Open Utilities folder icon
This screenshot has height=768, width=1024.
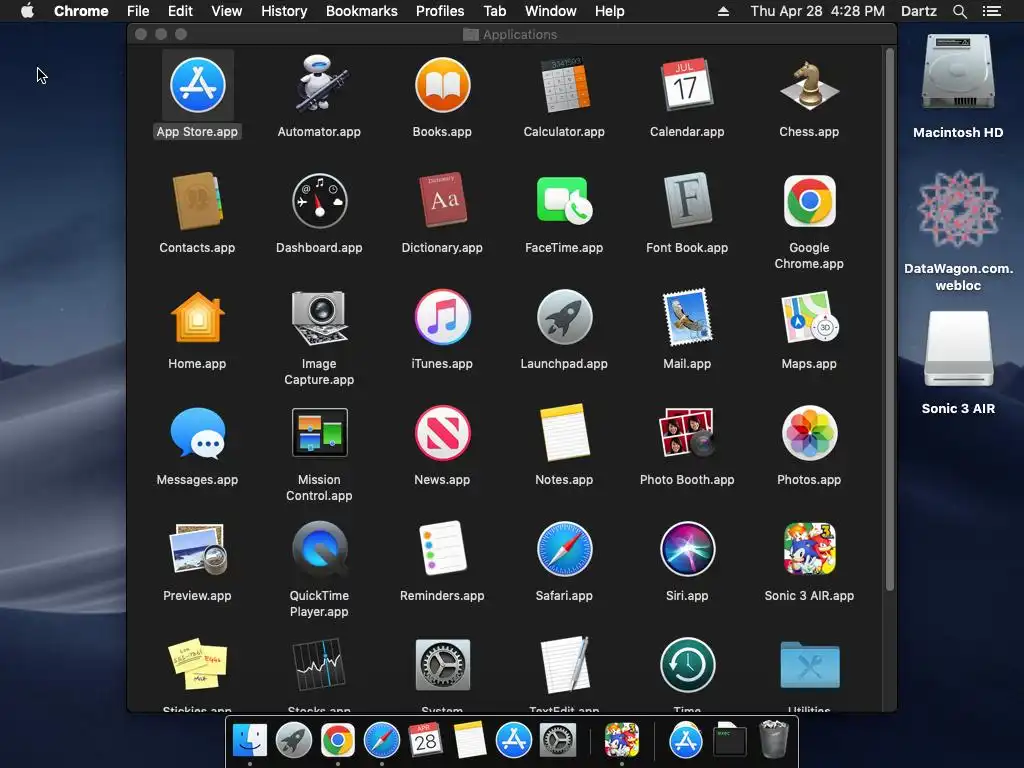809,665
